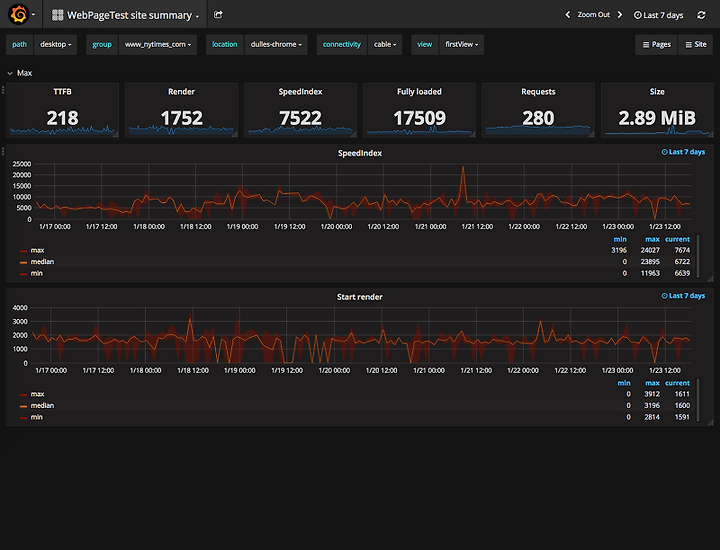The height and width of the screenshot is (550, 720).
Task: Click the Size panel title
Action: tap(657, 92)
